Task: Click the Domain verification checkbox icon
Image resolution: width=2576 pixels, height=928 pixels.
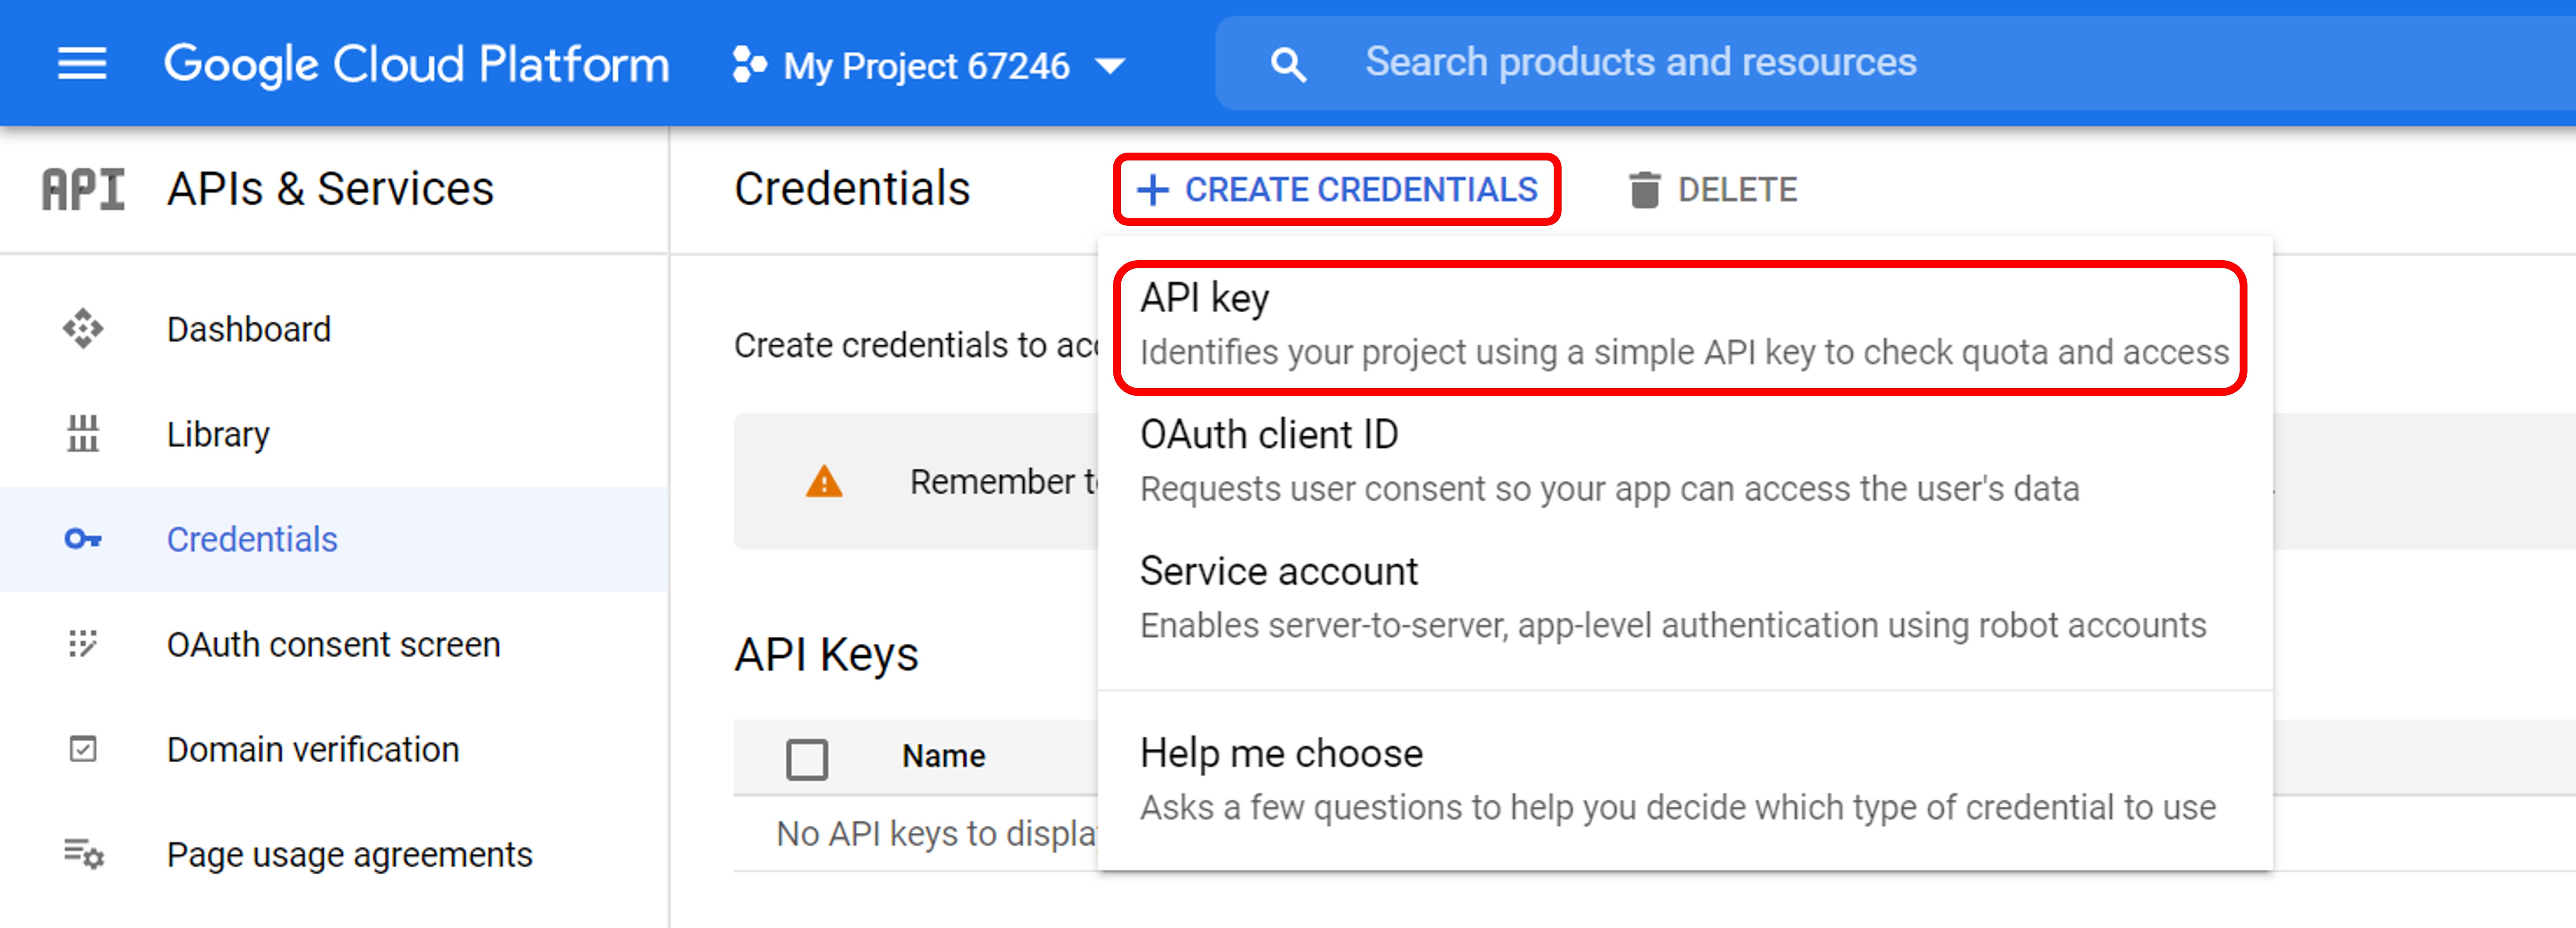Action: point(83,749)
